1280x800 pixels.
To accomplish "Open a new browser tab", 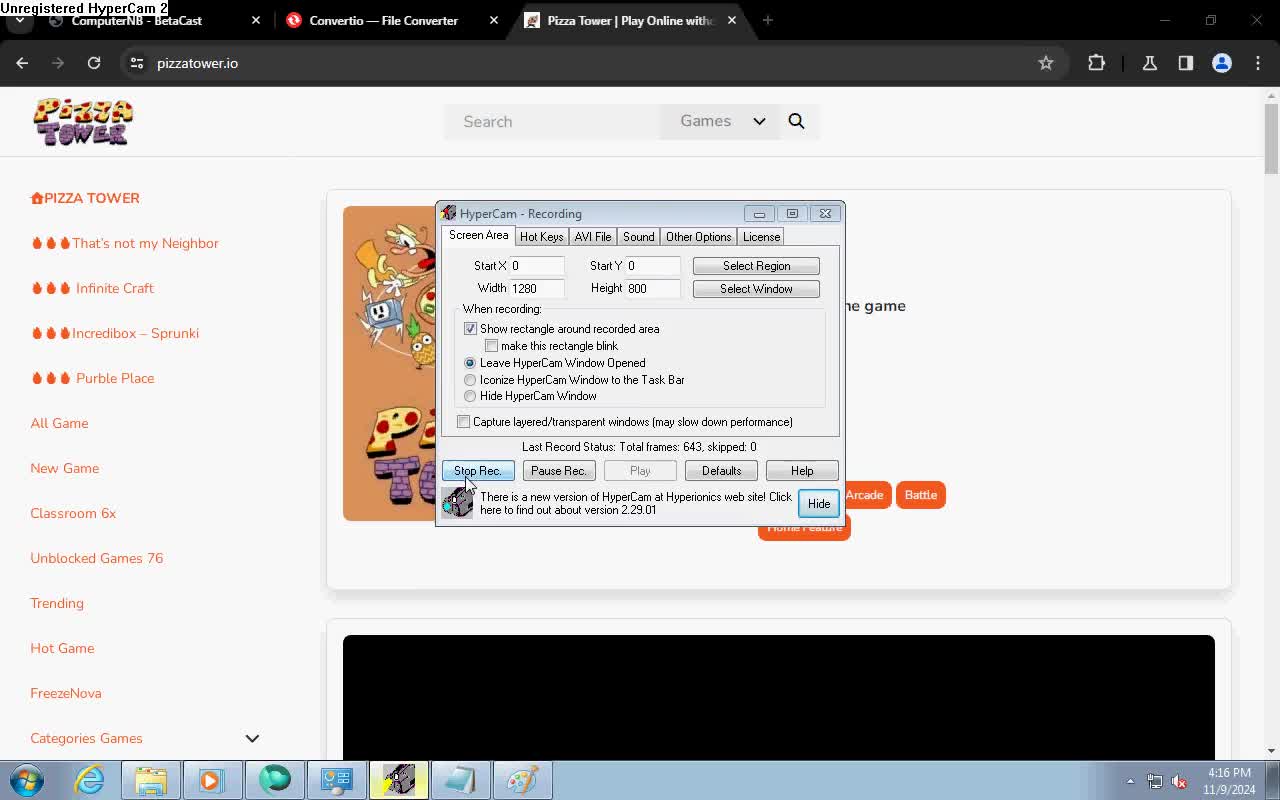I will coord(768,20).
